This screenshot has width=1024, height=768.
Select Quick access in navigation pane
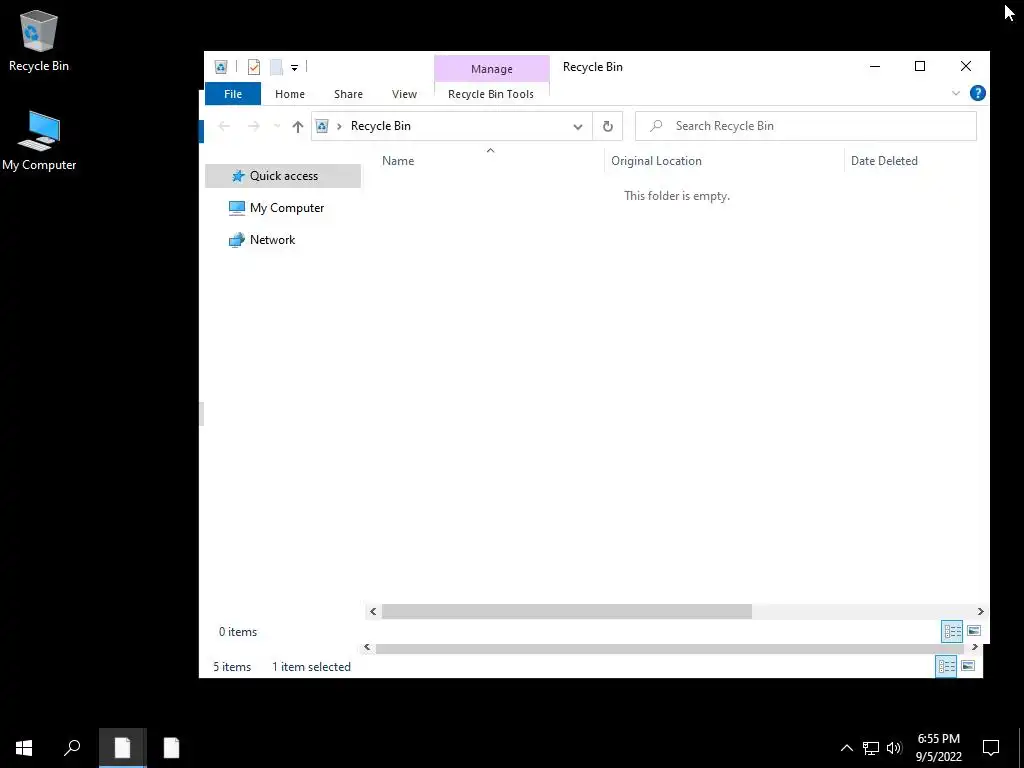tap(283, 176)
